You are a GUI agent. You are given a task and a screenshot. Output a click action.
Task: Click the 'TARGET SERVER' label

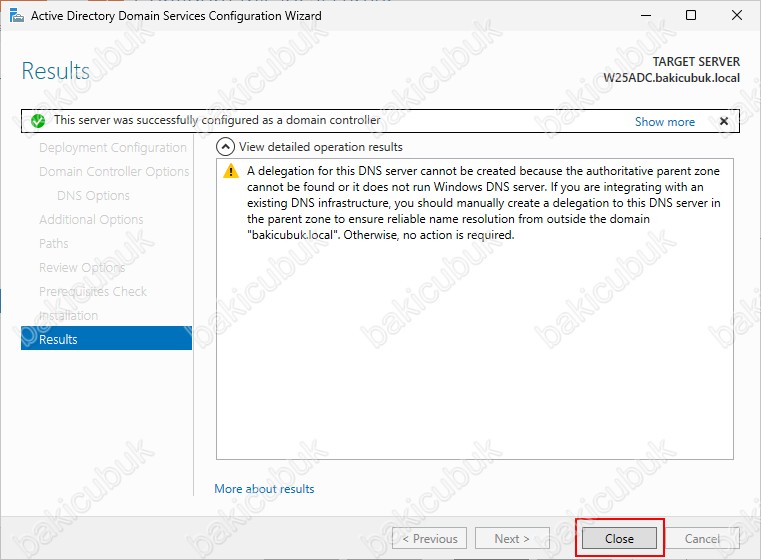tap(696, 62)
